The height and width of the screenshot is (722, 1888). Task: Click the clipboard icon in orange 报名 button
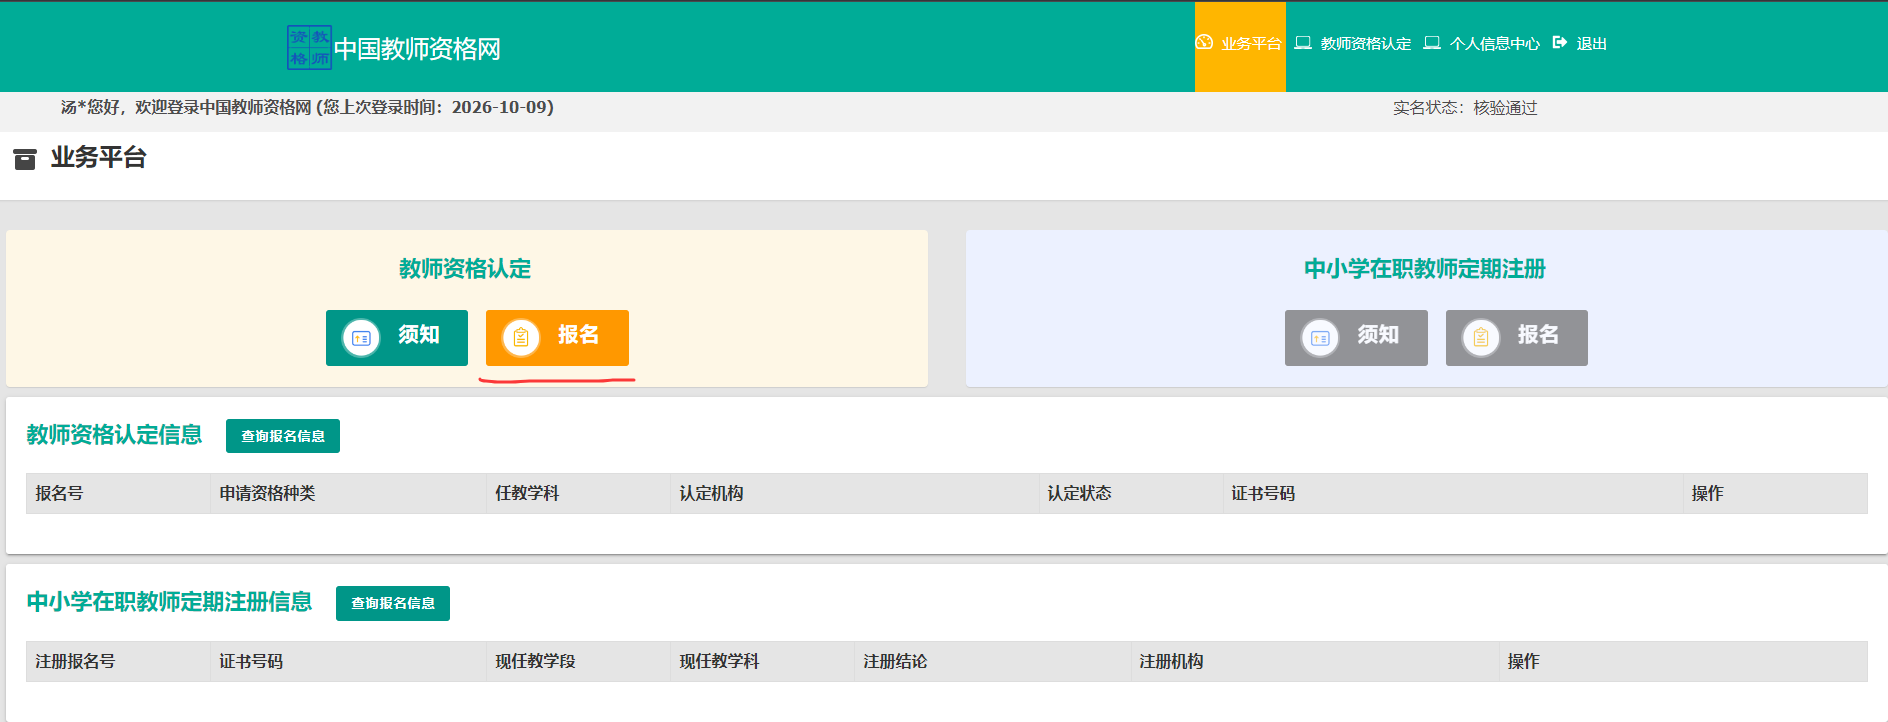click(521, 338)
